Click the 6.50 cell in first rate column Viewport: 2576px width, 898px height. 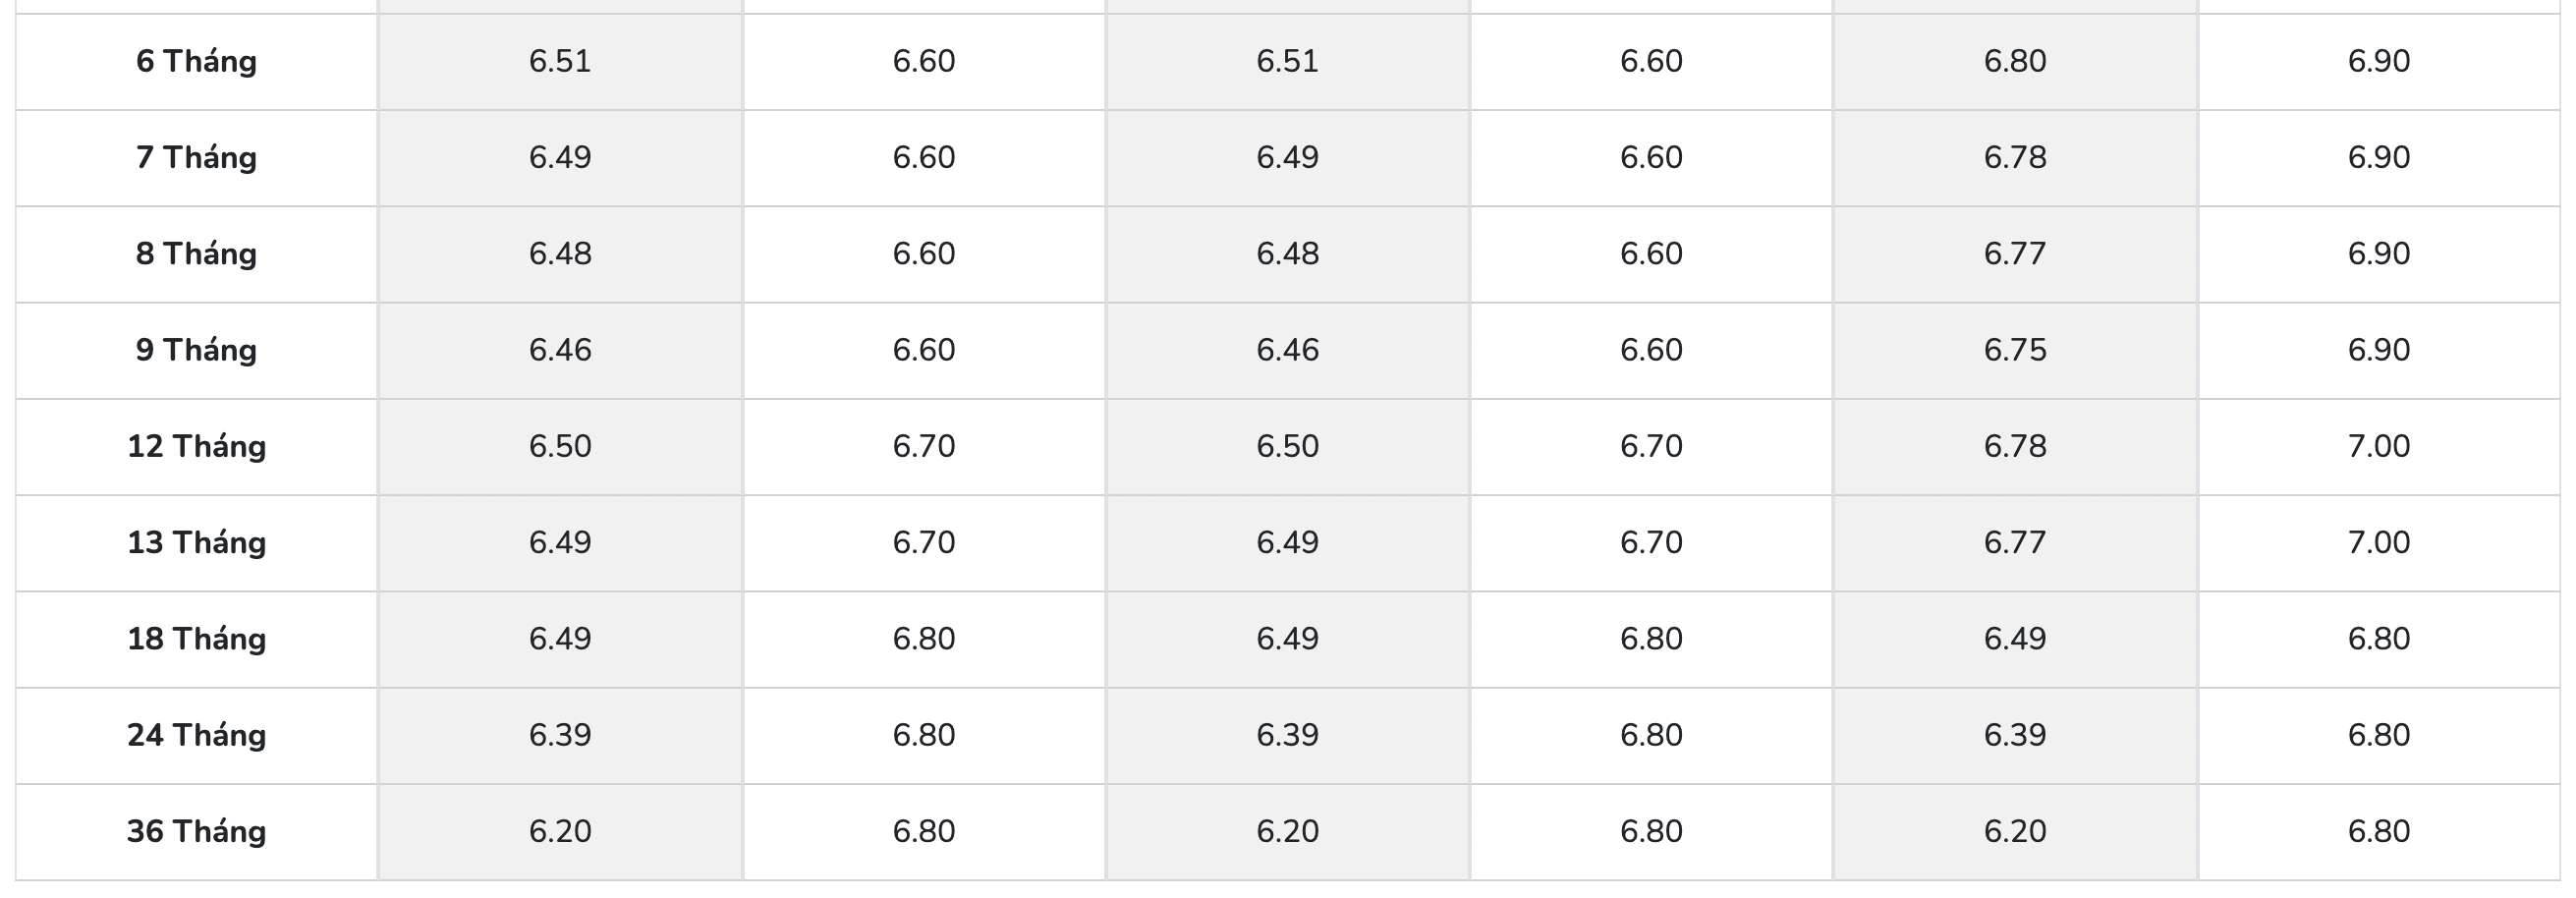560,446
